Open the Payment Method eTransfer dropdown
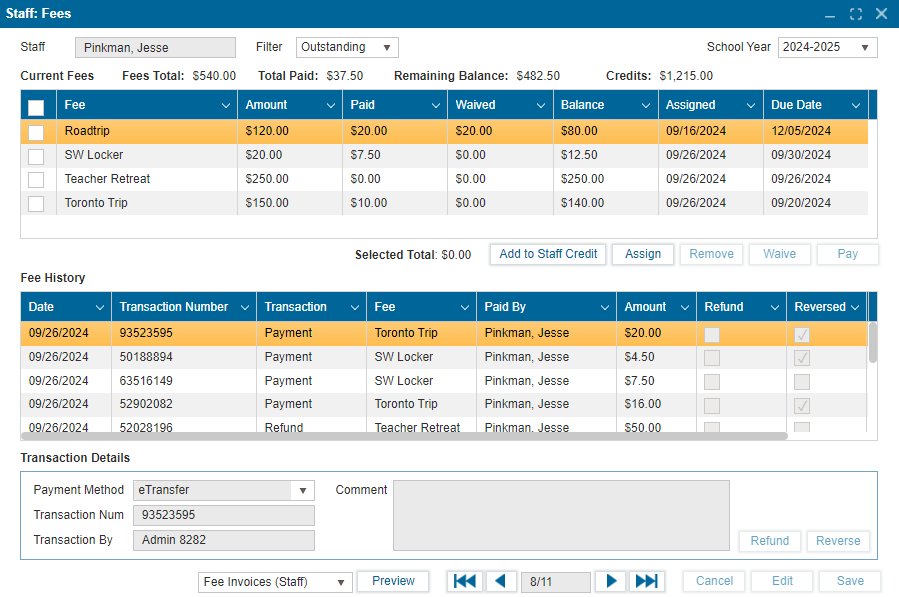 coord(225,490)
